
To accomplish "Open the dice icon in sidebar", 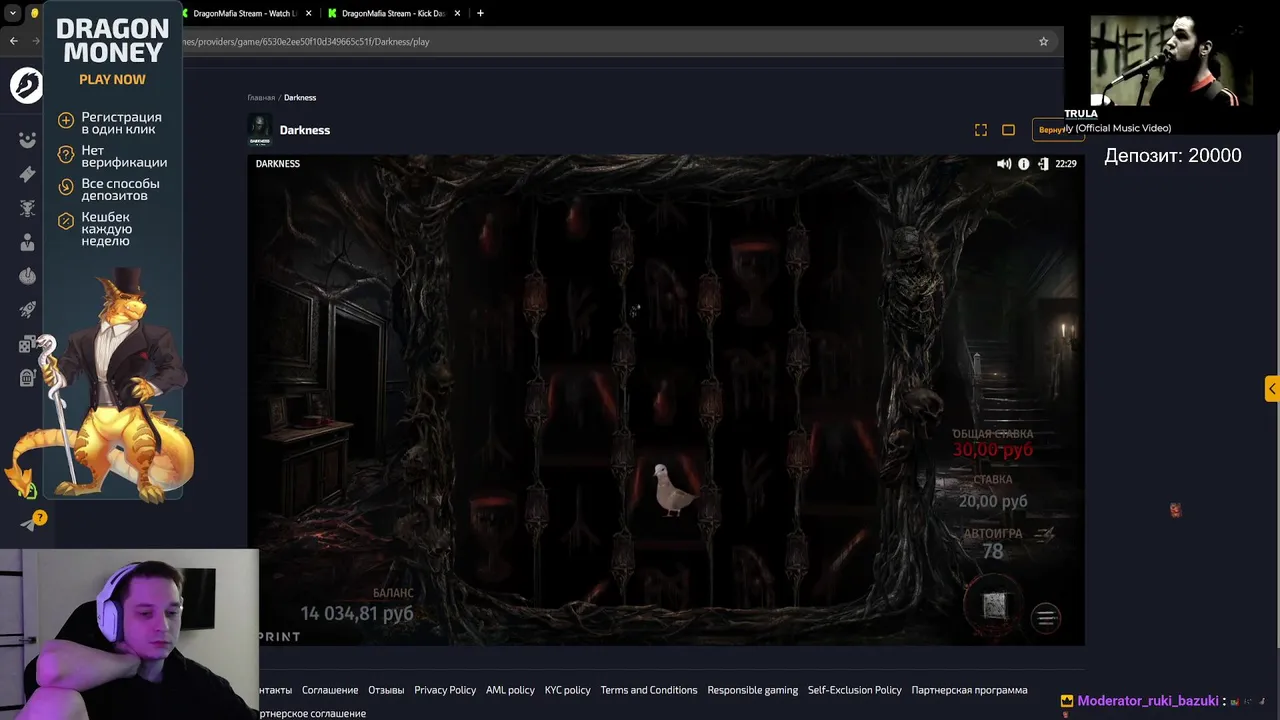I will (x=27, y=344).
